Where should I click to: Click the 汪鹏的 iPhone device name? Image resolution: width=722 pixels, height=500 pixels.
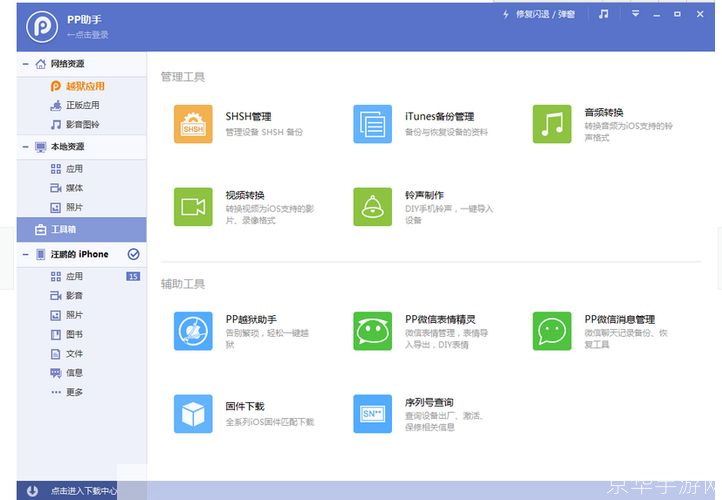pos(79,254)
